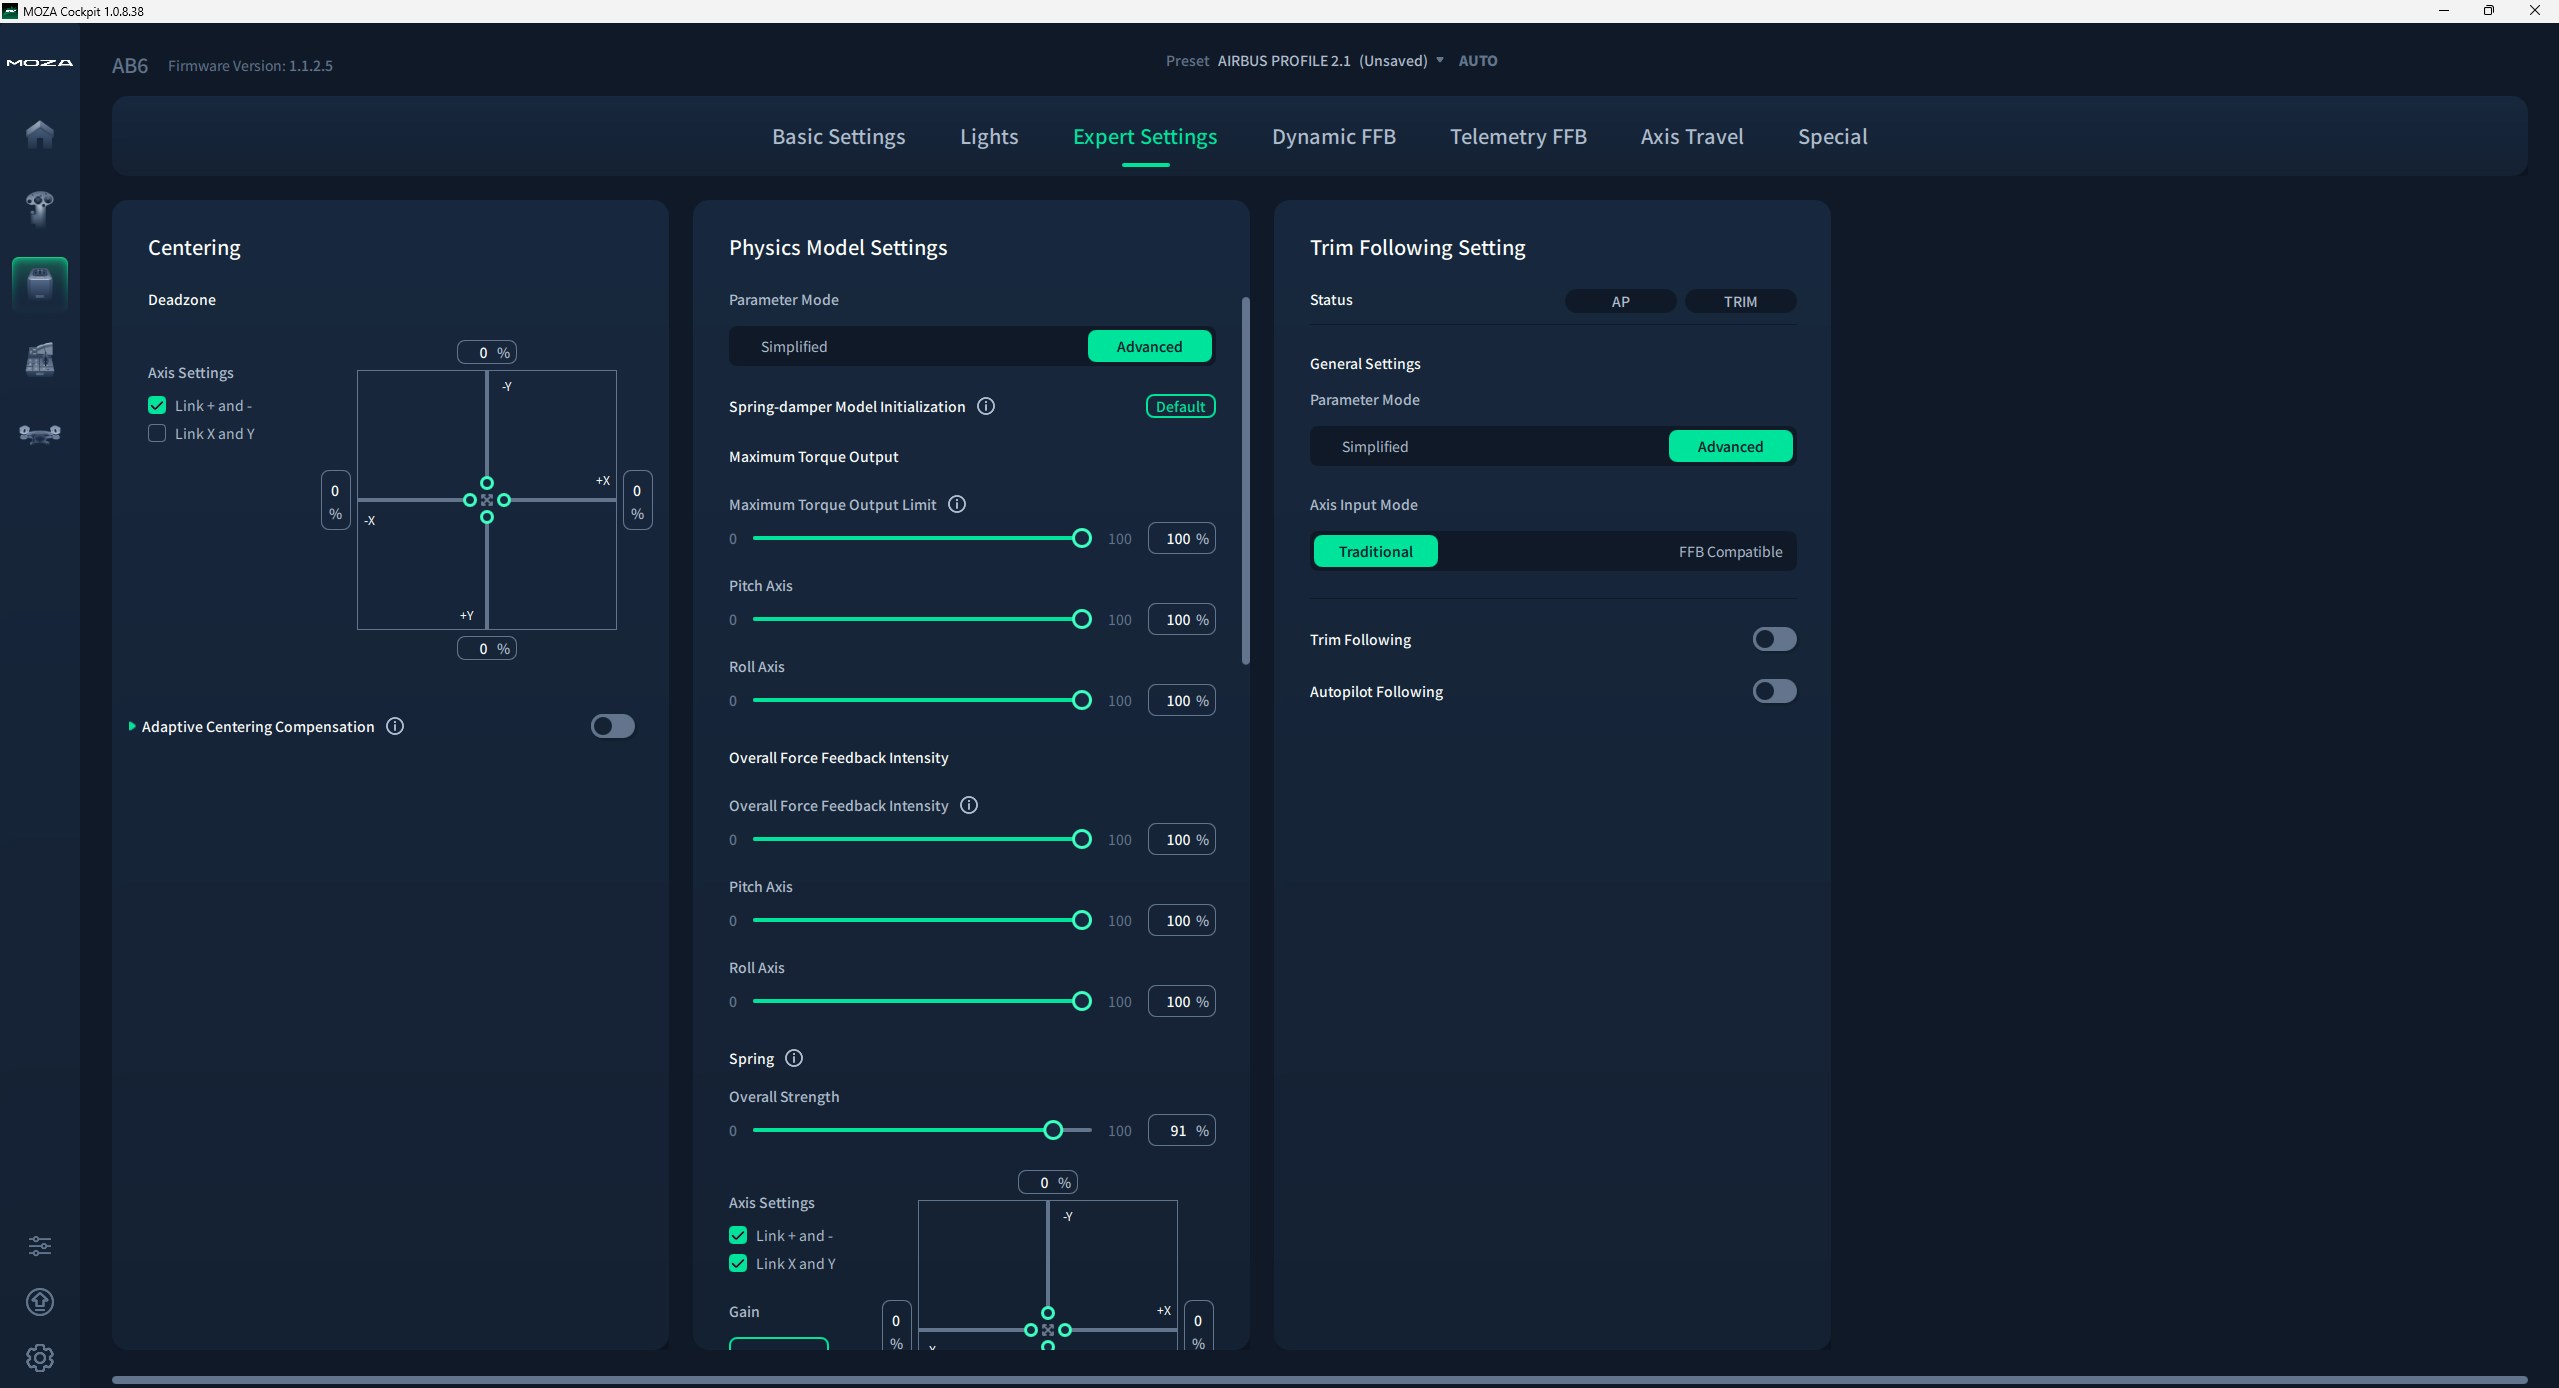The width and height of the screenshot is (2559, 1388).
Task: Open the drone-shaped device icon
Action: pyautogui.click(x=40, y=433)
